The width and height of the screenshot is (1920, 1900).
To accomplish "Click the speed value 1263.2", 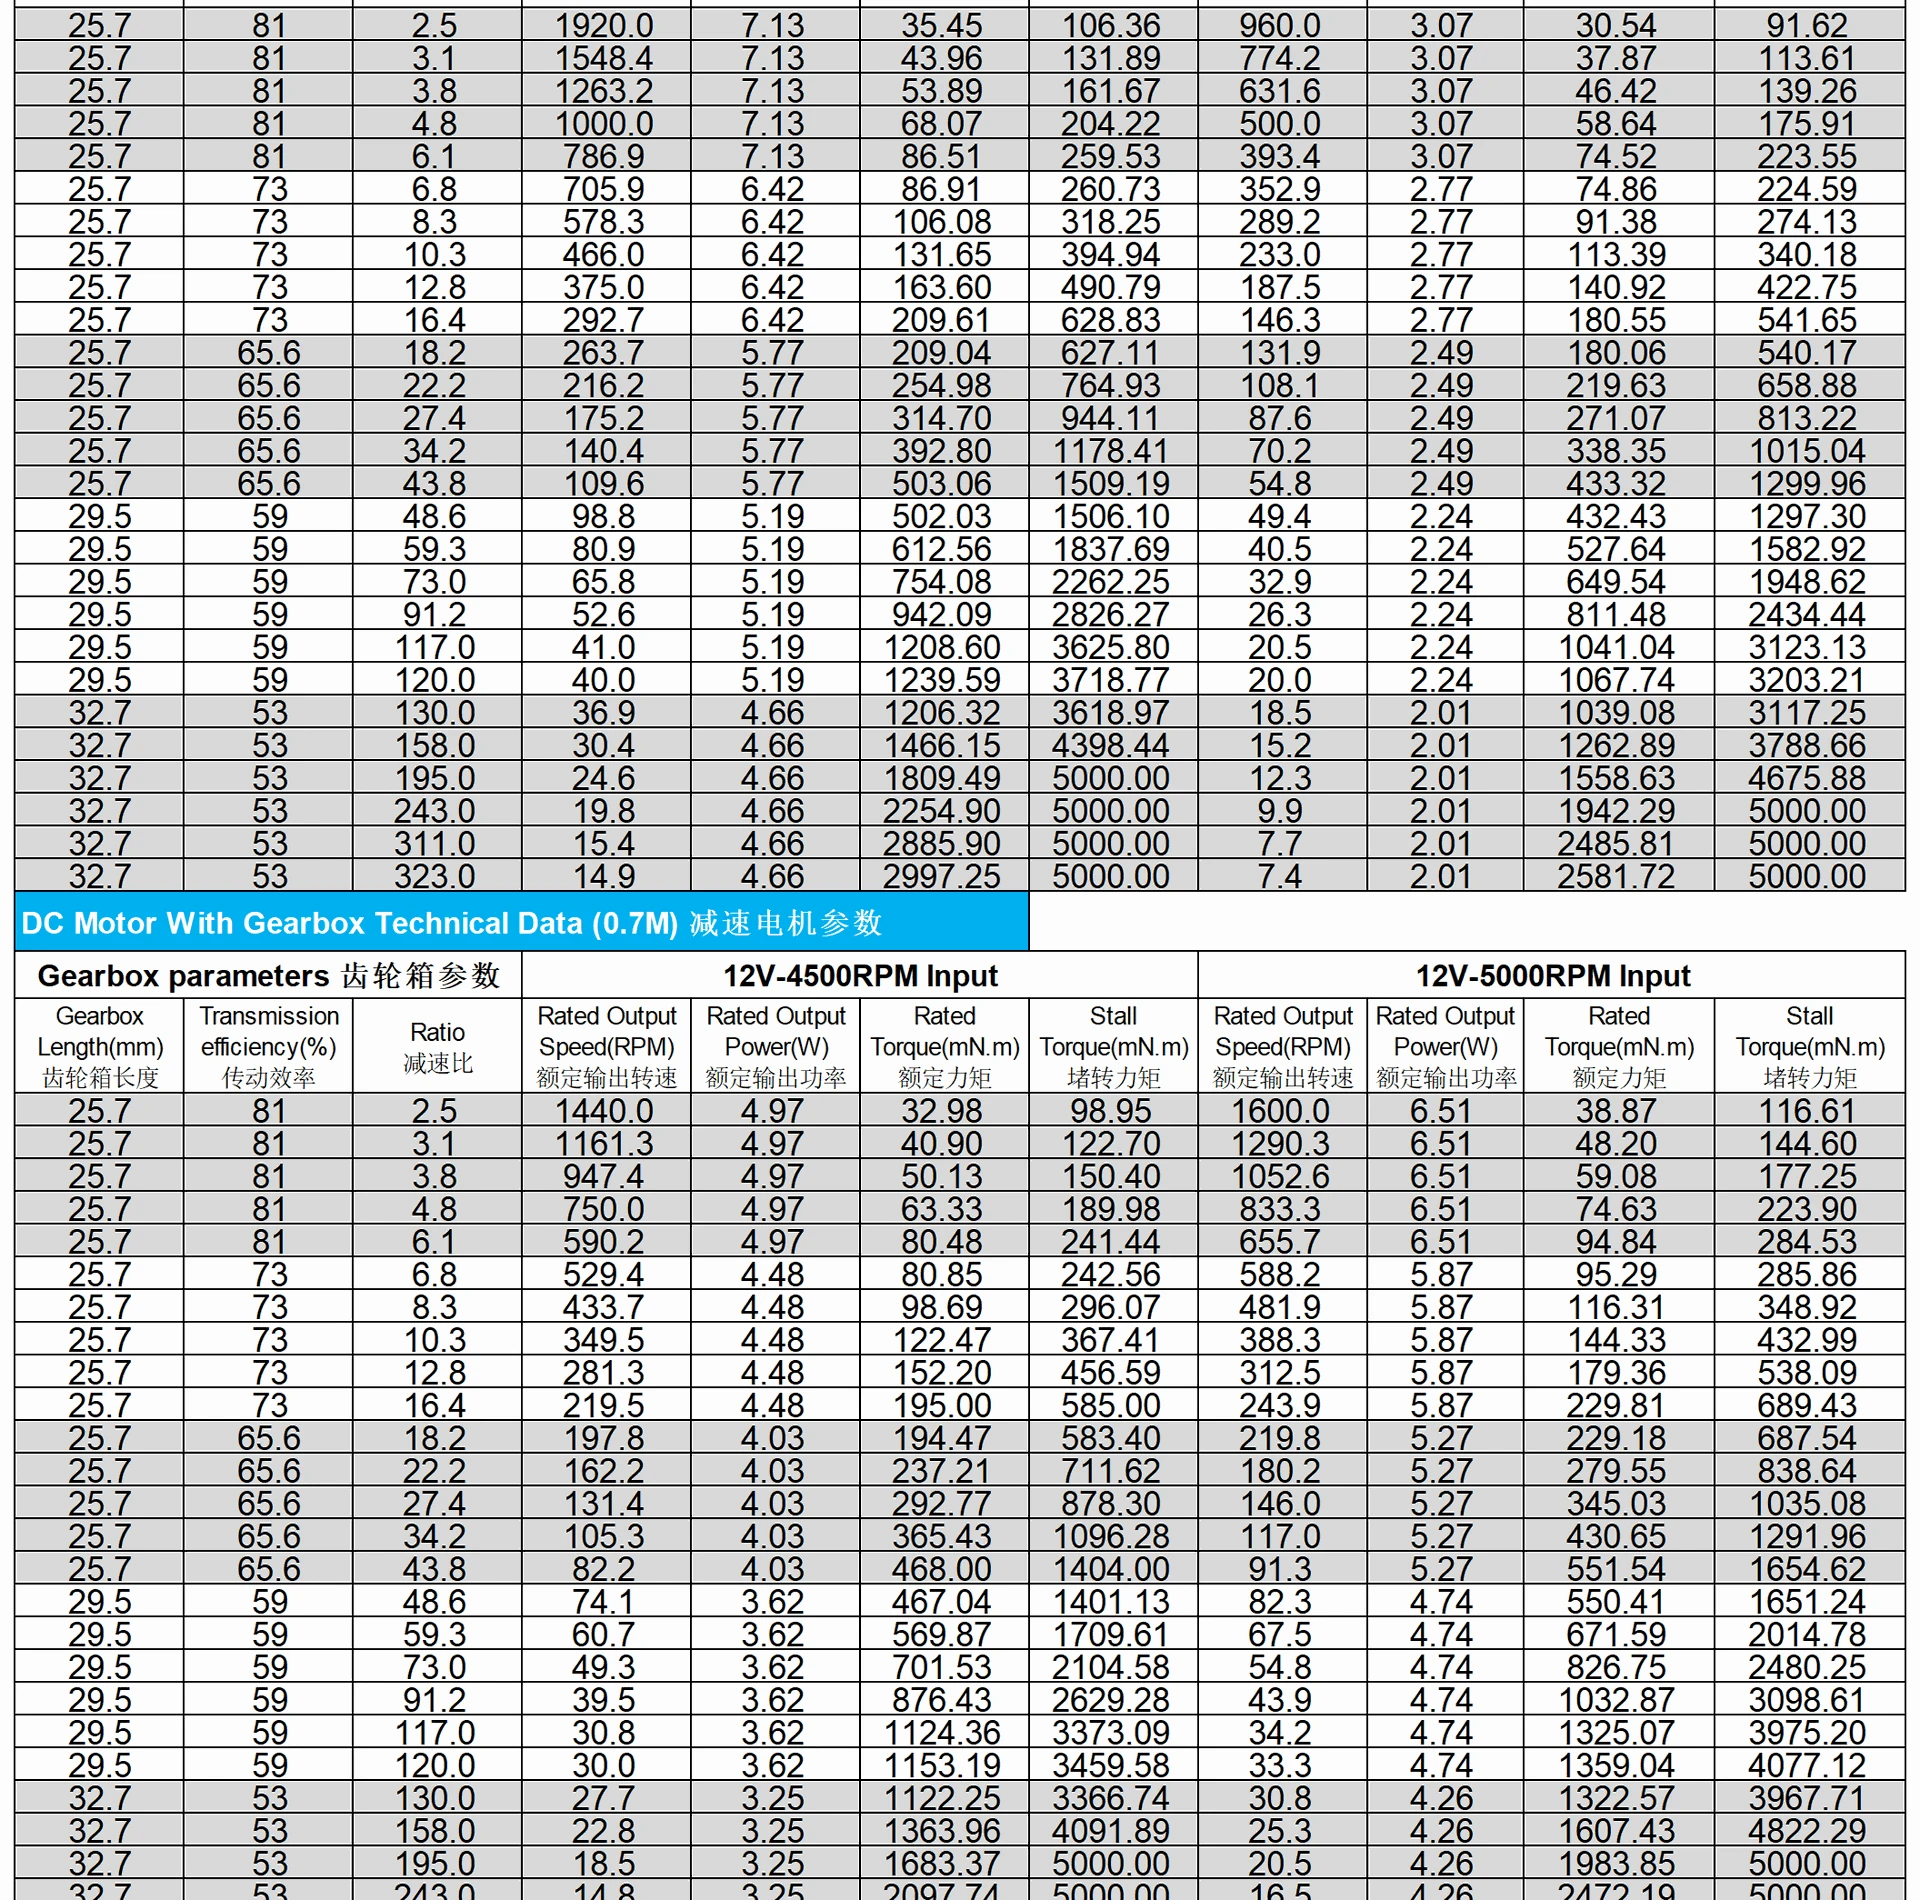I will coord(604,91).
